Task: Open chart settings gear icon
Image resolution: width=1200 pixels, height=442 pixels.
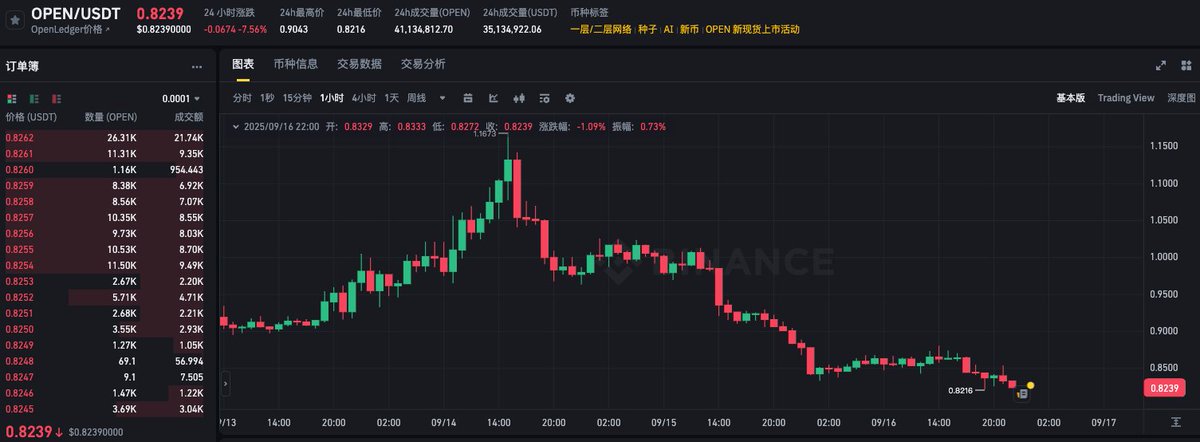Action: [570, 98]
